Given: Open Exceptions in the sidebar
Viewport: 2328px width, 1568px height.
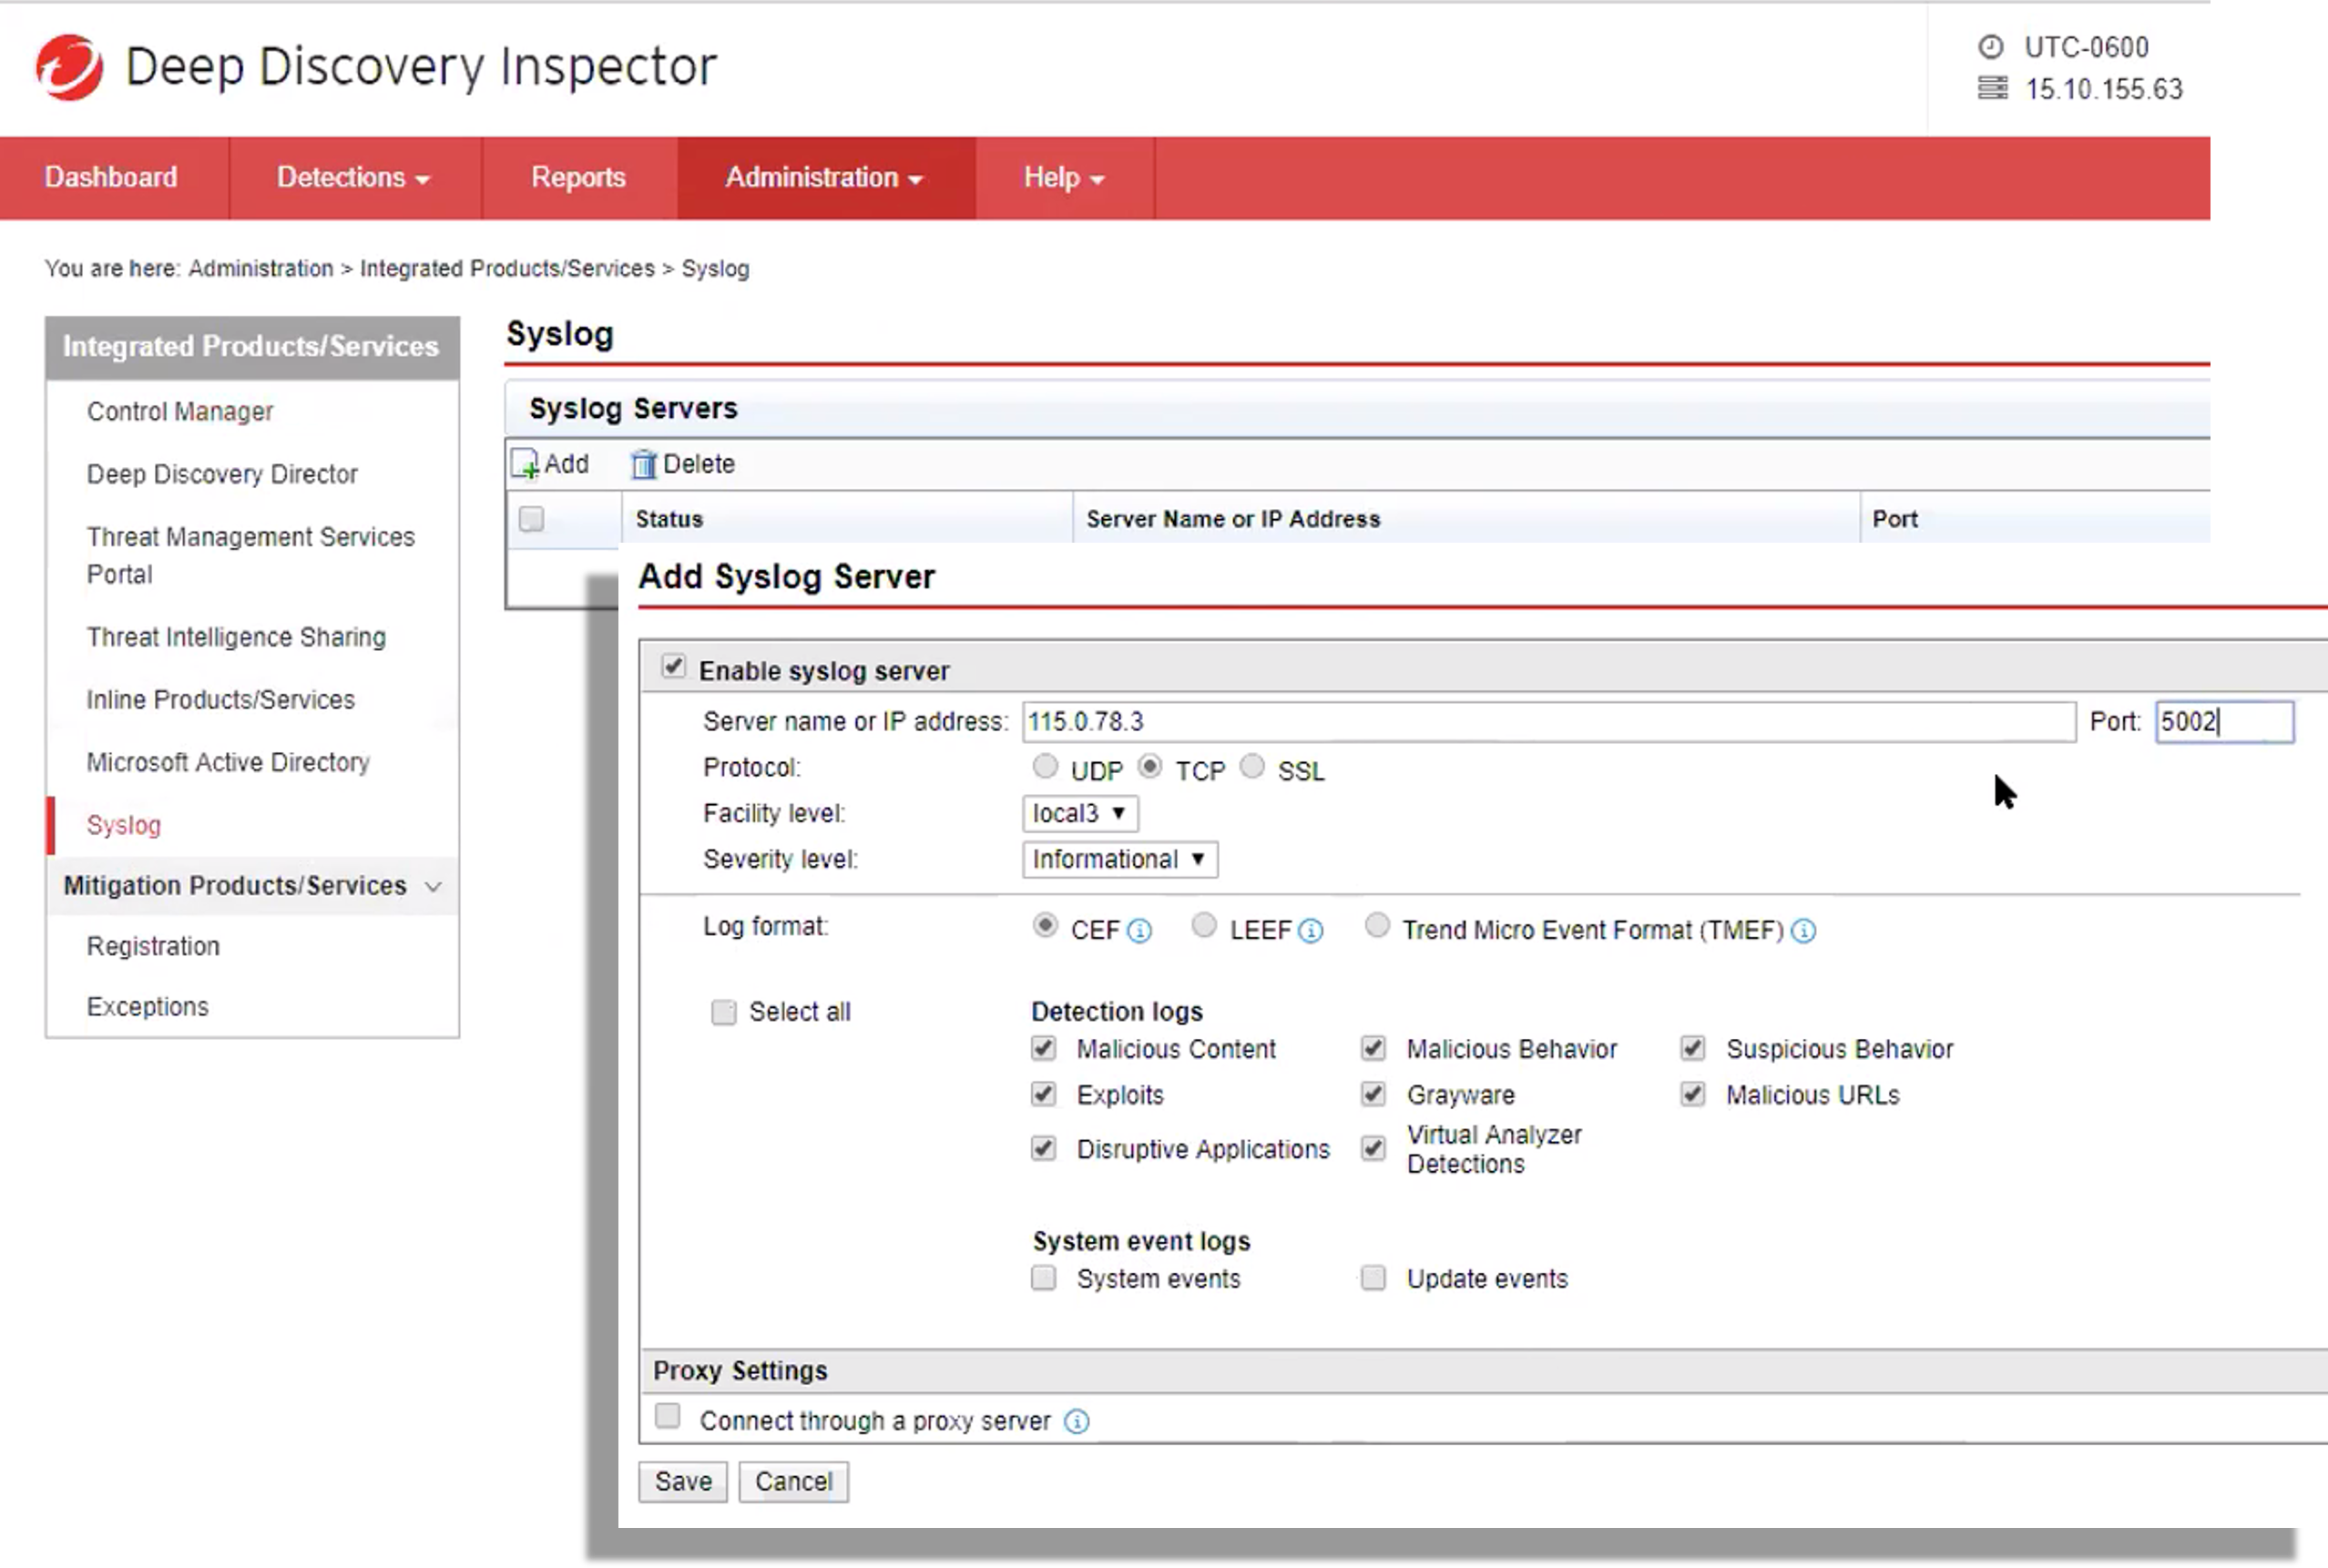Looking at the screenshot, I should pyautogui.click(x=148, y=1007).
